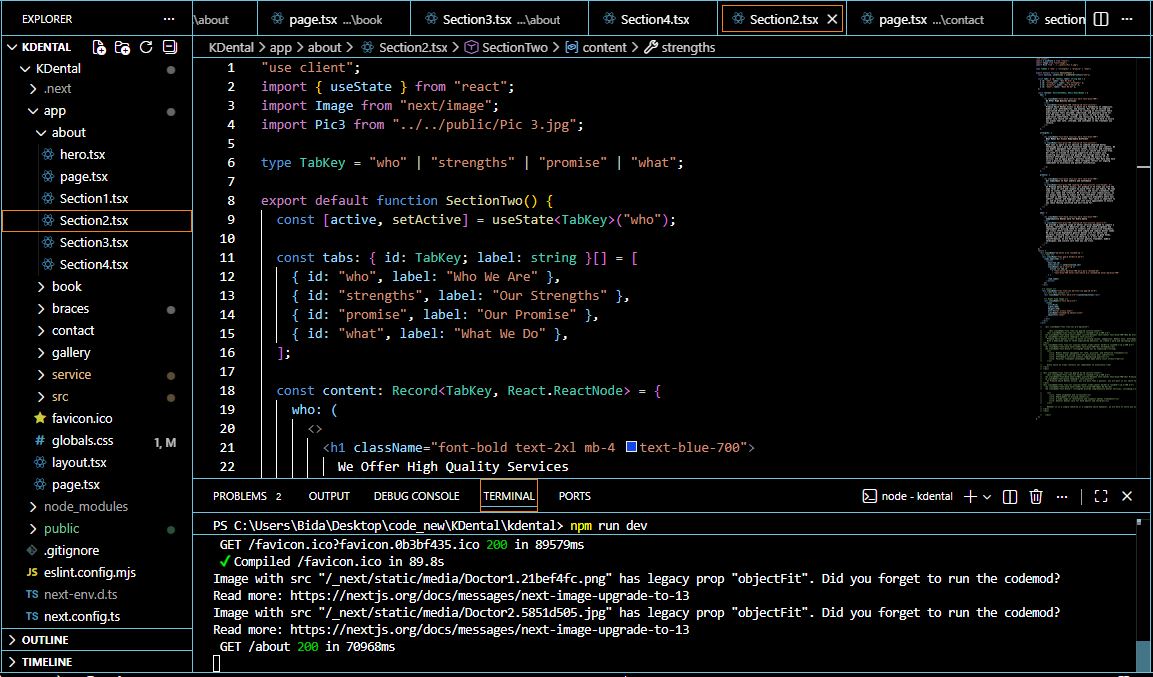Click the KDental breadcrumb segment
This screenshot has width=1153, height=677.
232,48
